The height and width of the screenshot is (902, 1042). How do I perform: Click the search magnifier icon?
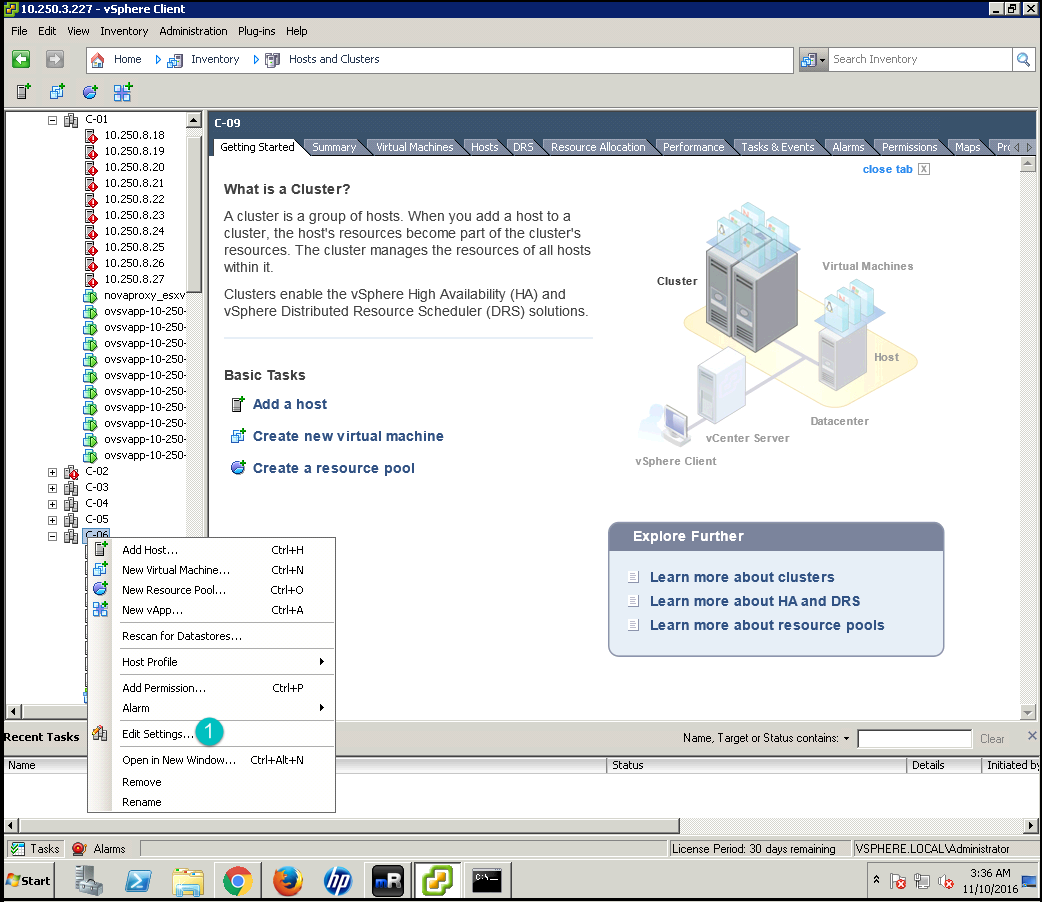coord(1023,60)
